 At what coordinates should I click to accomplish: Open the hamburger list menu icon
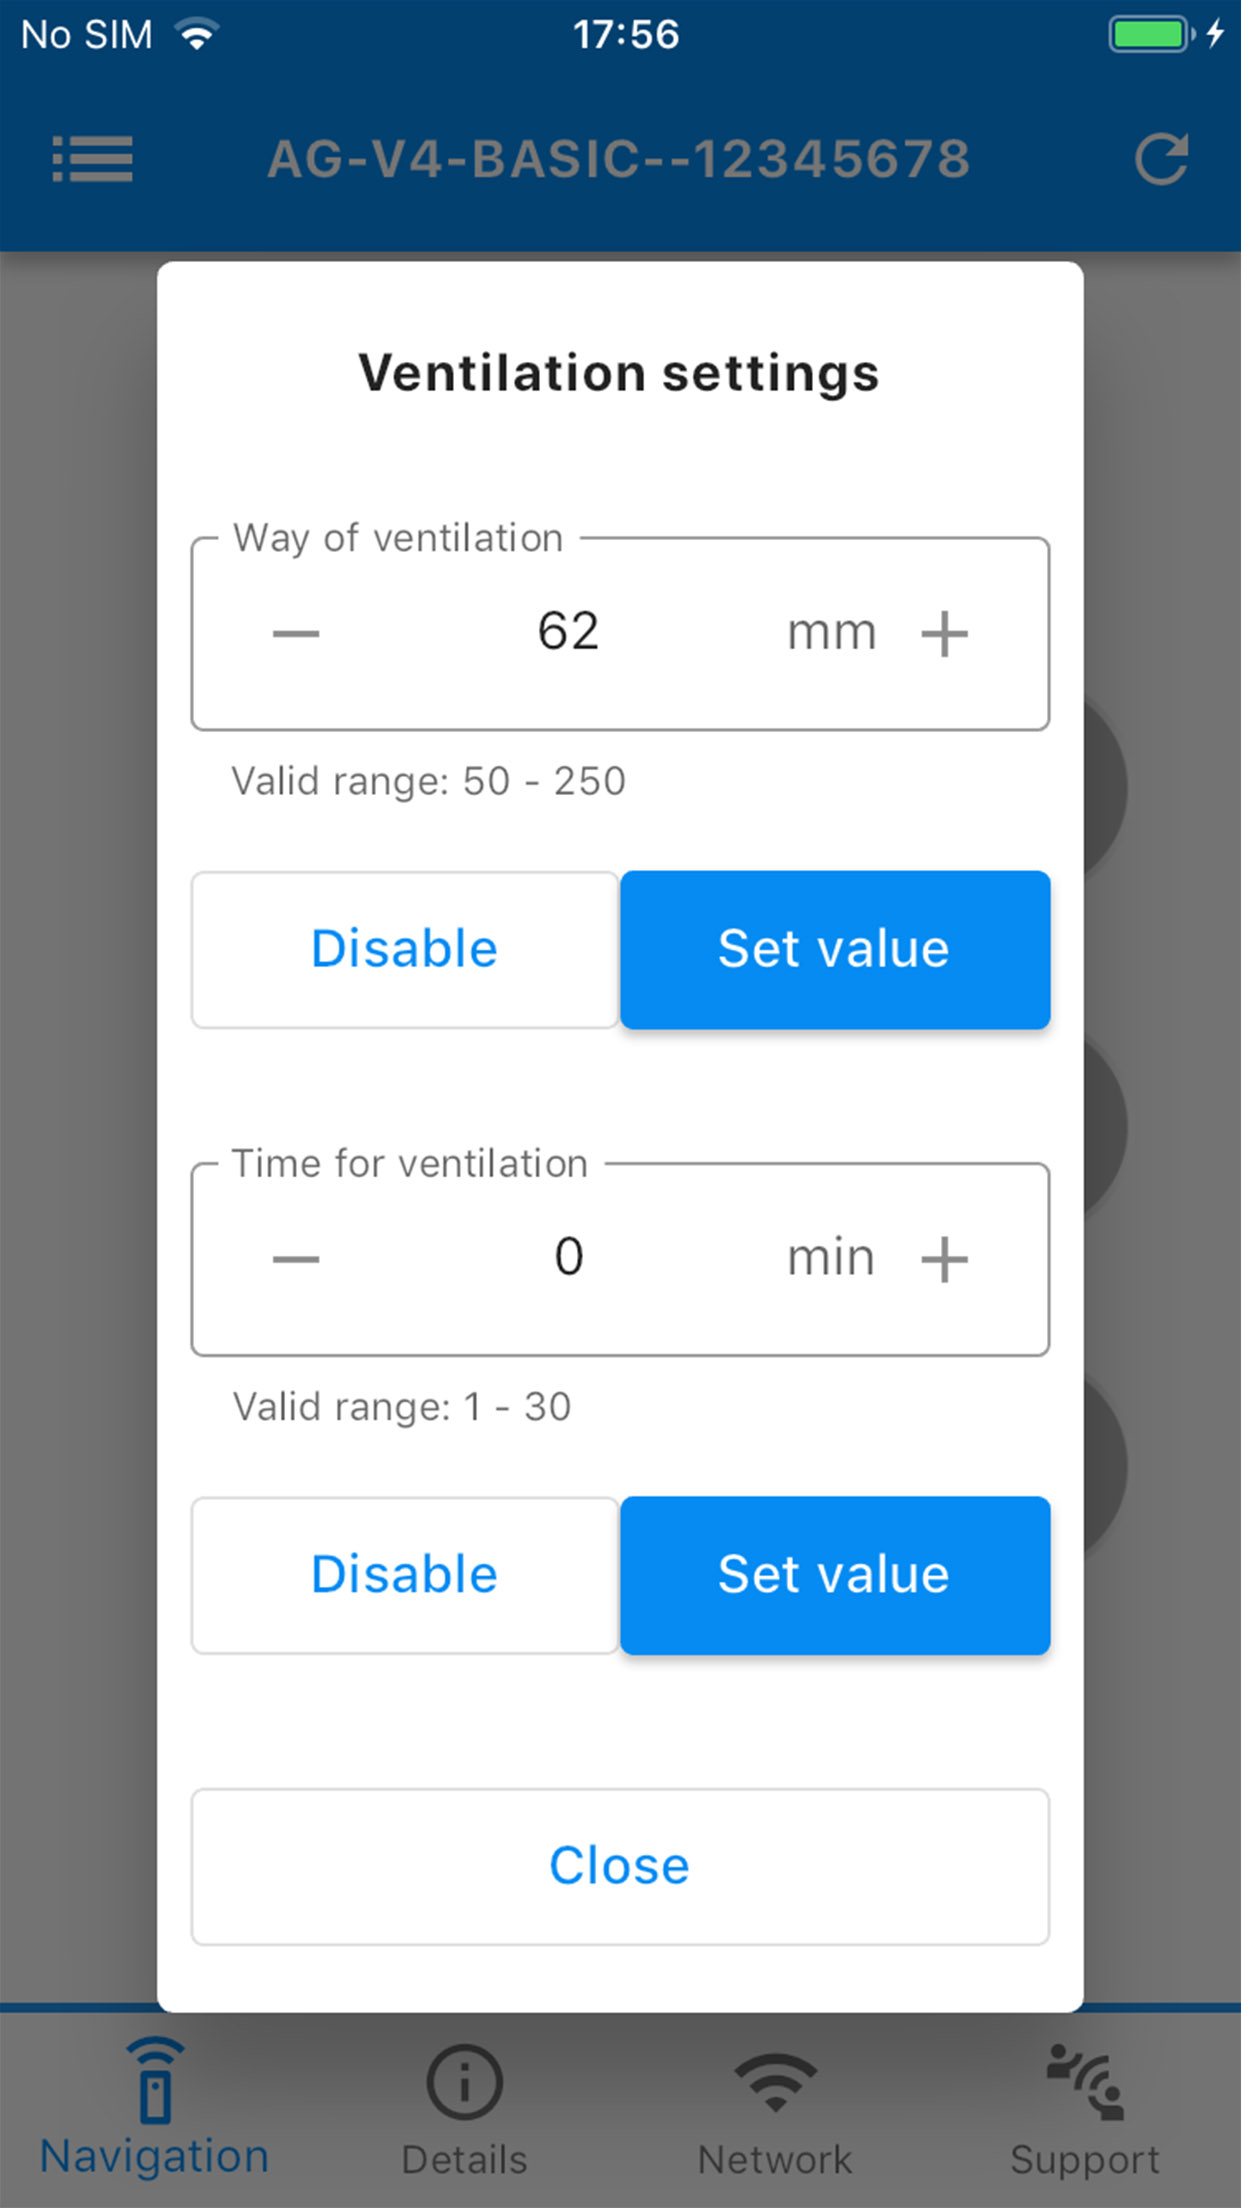click(x=92, y=159)
